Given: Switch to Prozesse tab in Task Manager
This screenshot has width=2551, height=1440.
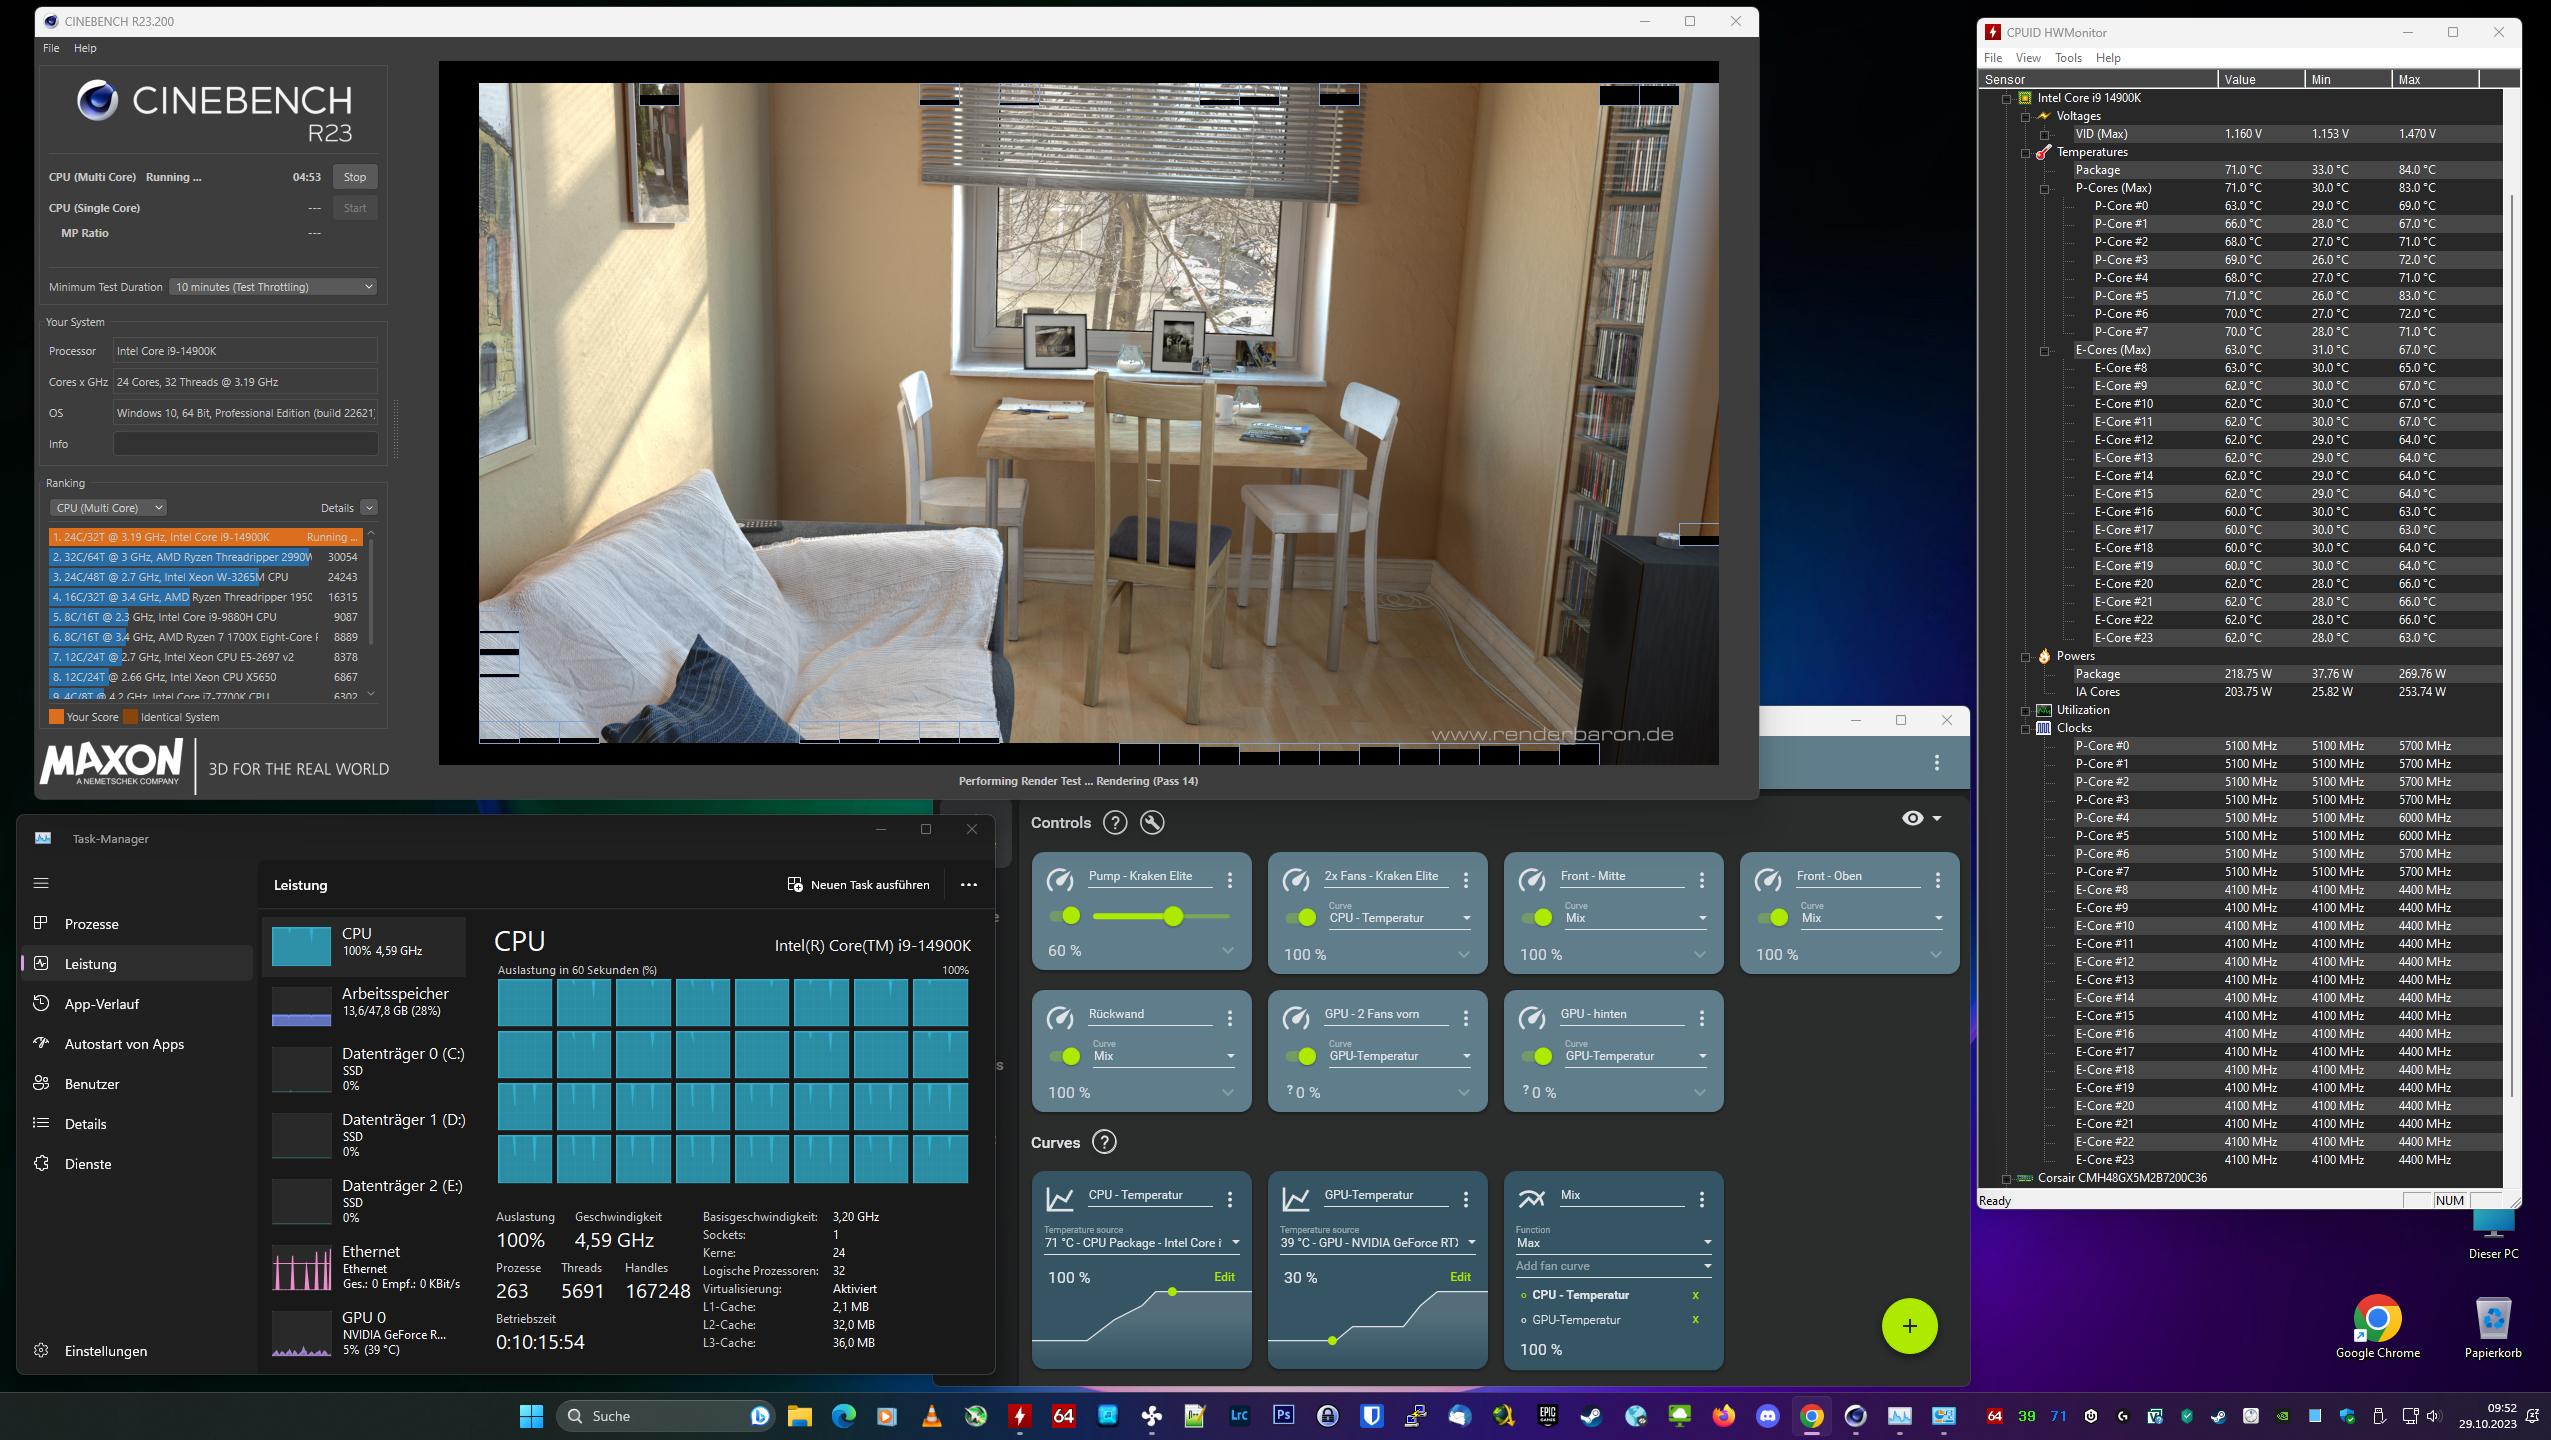Looking at the screenshot, I should pos(91,924).
